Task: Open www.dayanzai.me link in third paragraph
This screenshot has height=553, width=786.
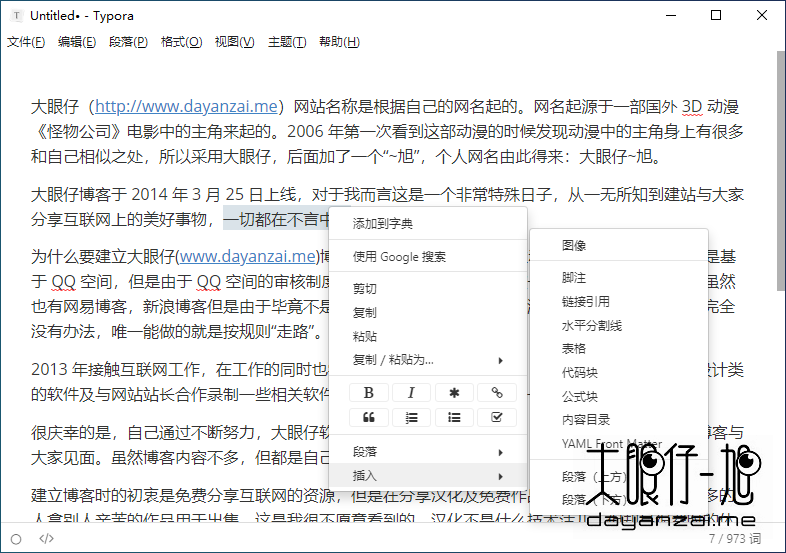Action: 248,257
